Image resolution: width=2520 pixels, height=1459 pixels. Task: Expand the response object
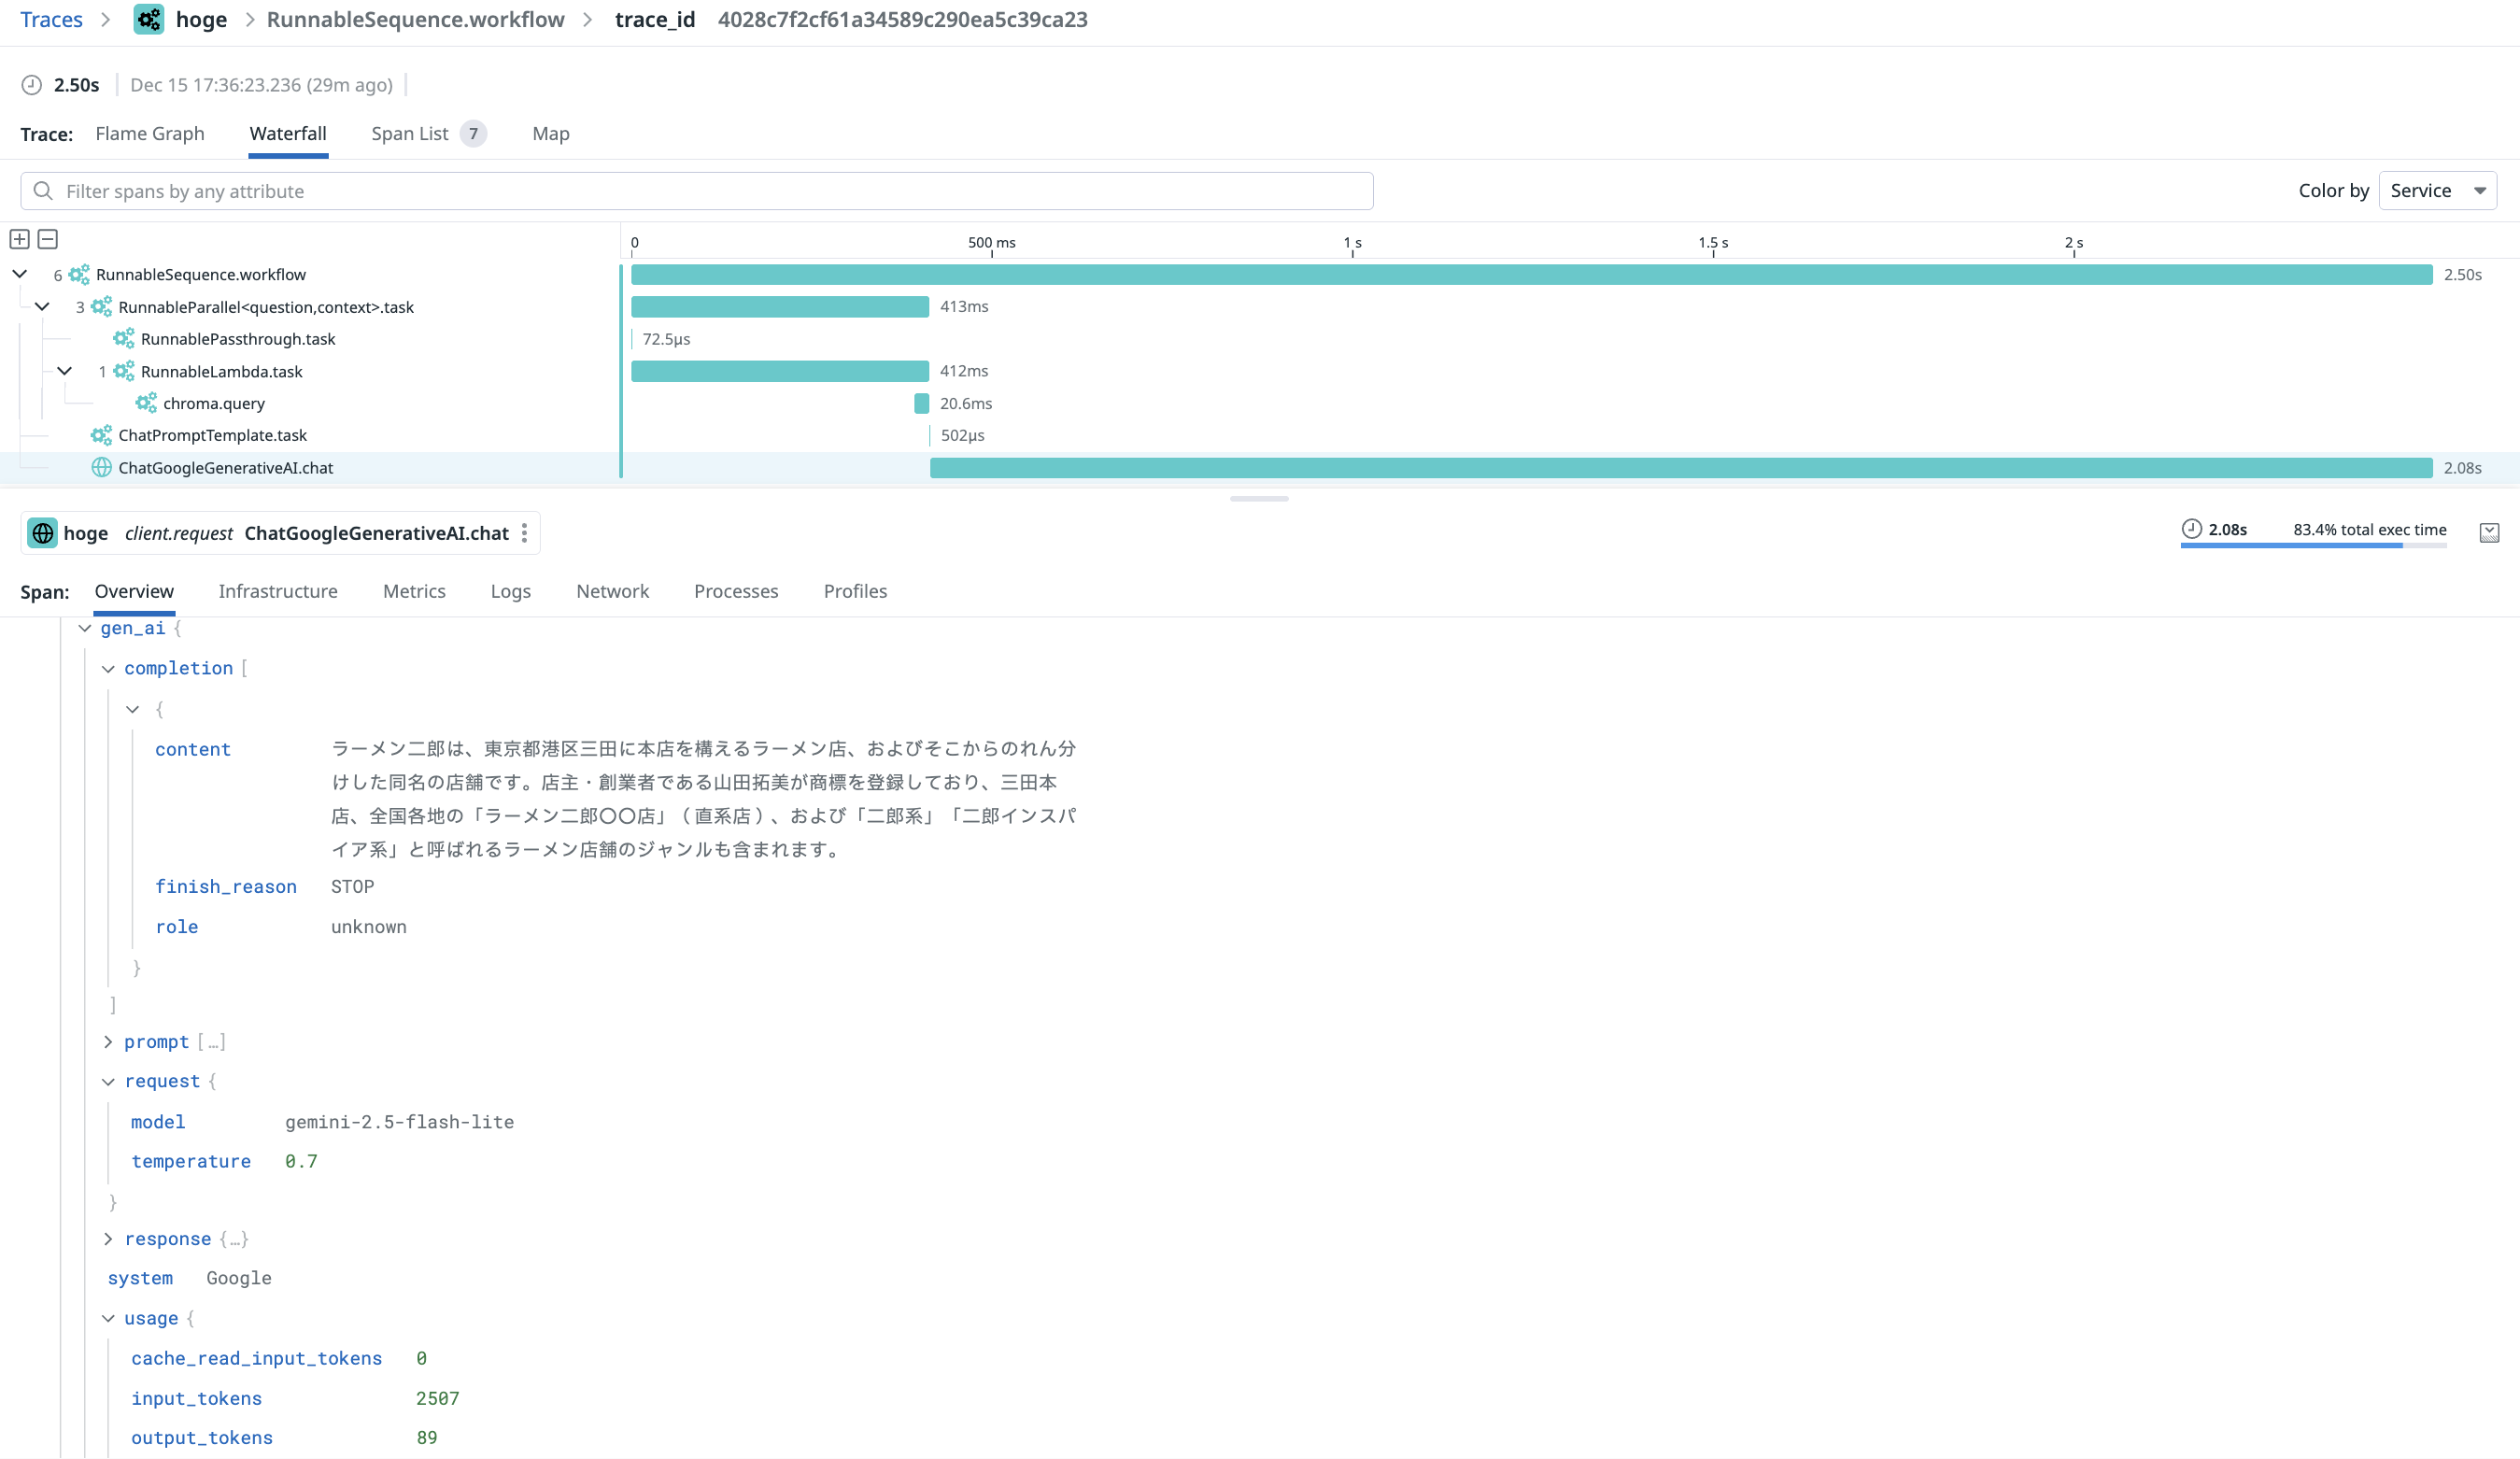click(109, 1239)
